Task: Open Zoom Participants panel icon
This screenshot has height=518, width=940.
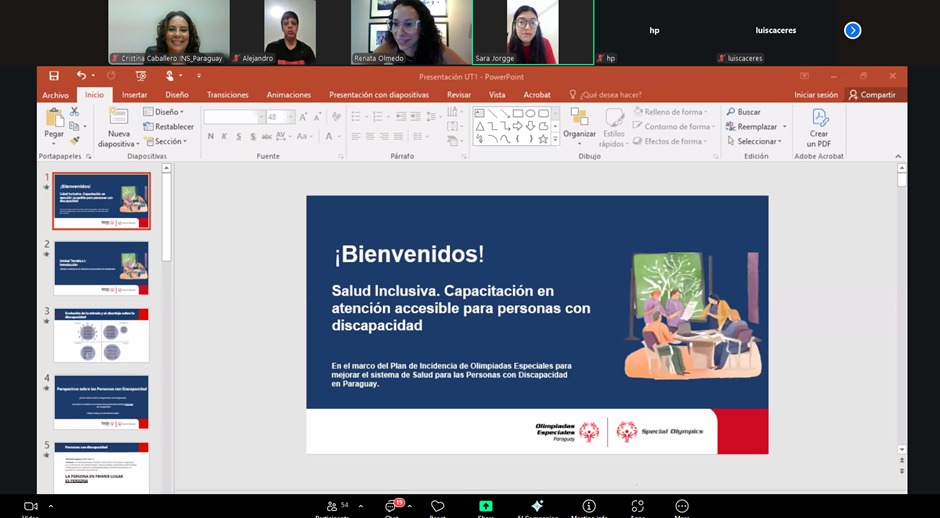Action: pyautogui.click(x=332, y=506)
